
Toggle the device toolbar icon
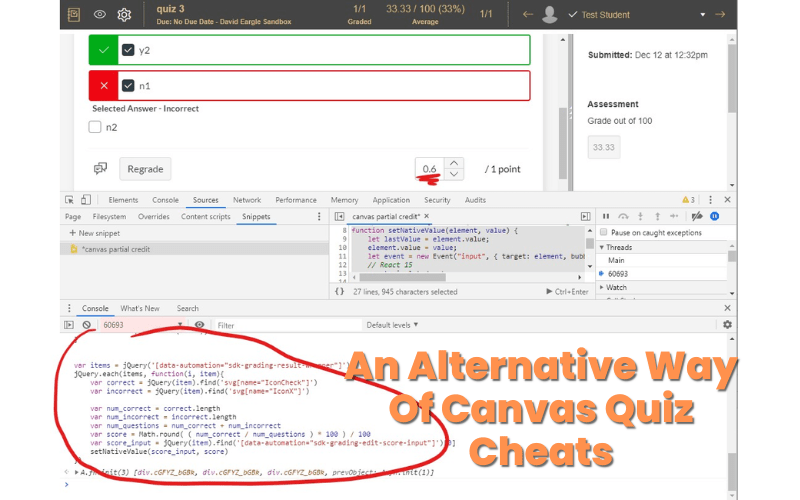(86, 200)
